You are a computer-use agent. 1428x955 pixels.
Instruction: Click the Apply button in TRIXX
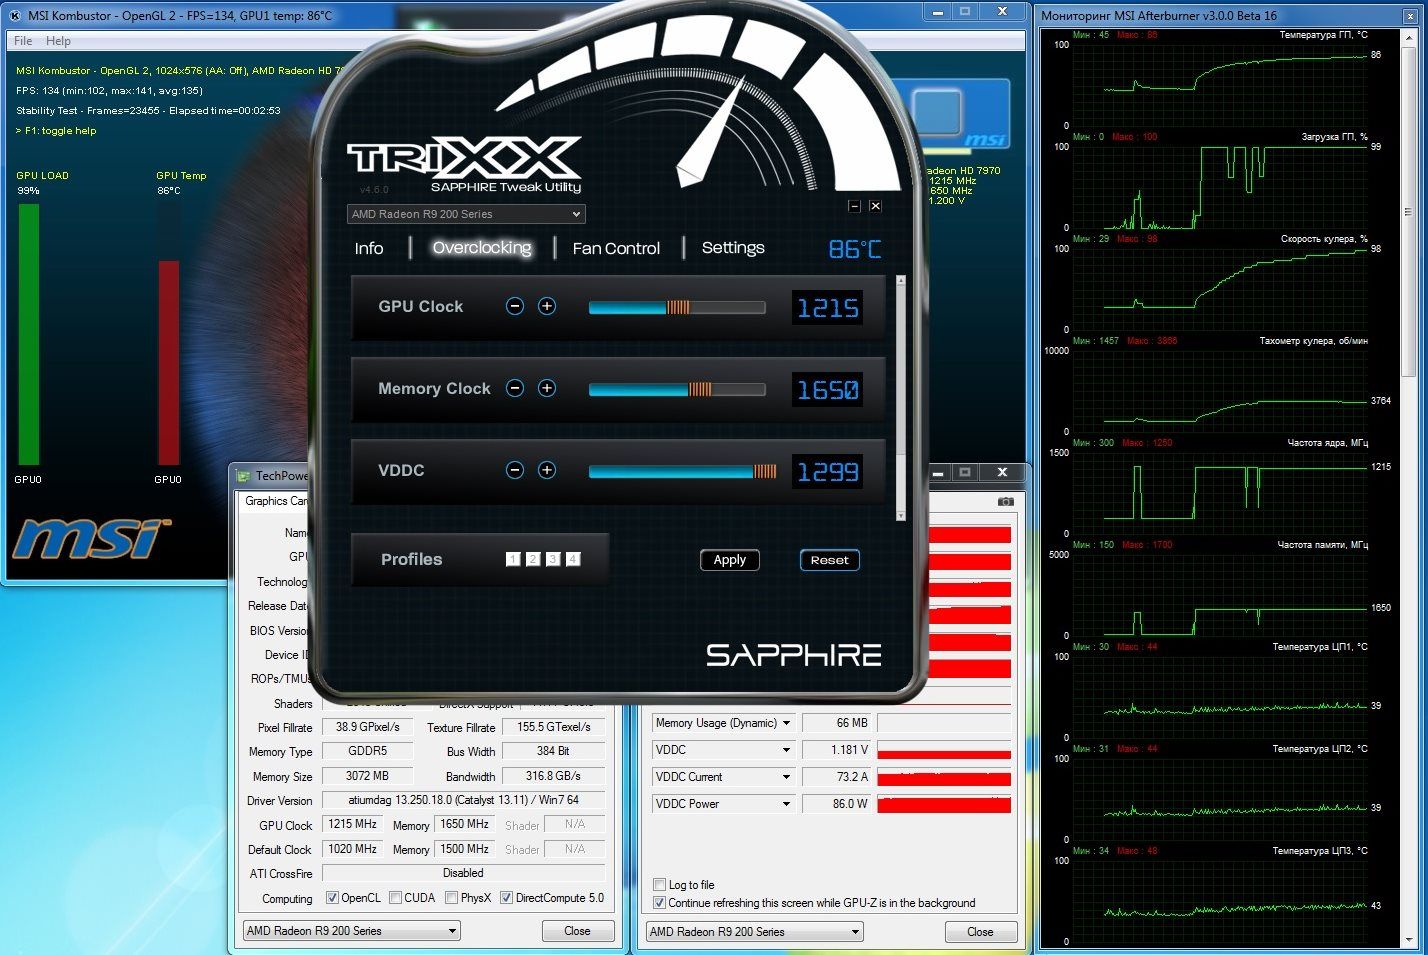[729, 560]
